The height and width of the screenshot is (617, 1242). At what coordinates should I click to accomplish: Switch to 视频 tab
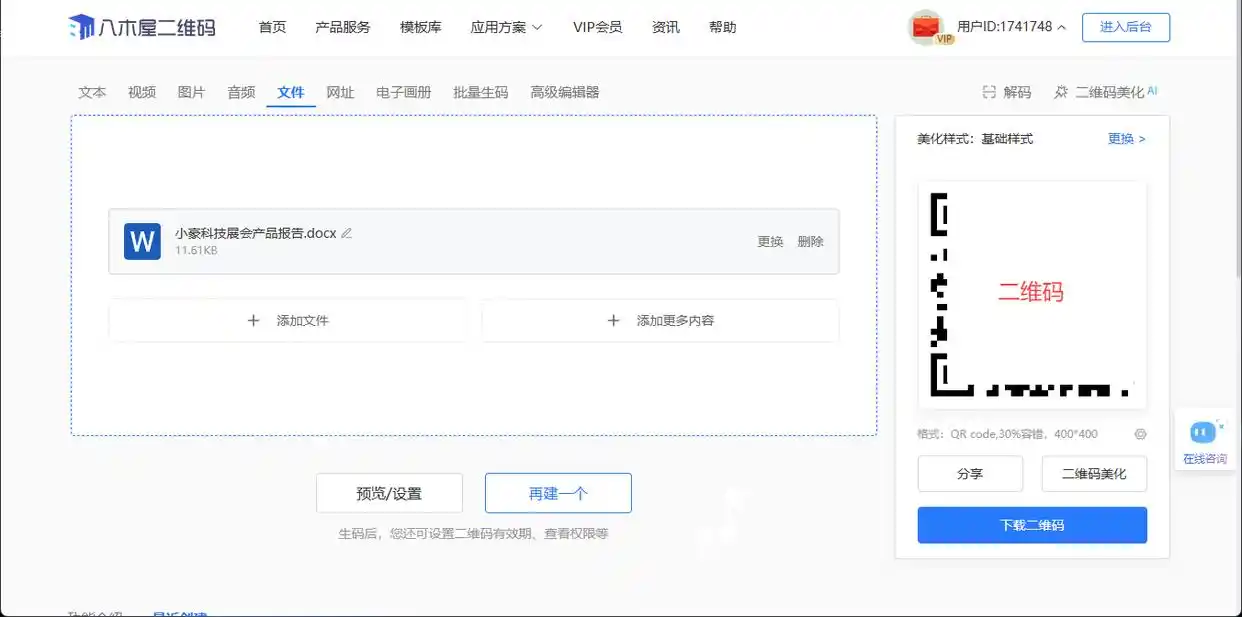(x=142, y=92)
